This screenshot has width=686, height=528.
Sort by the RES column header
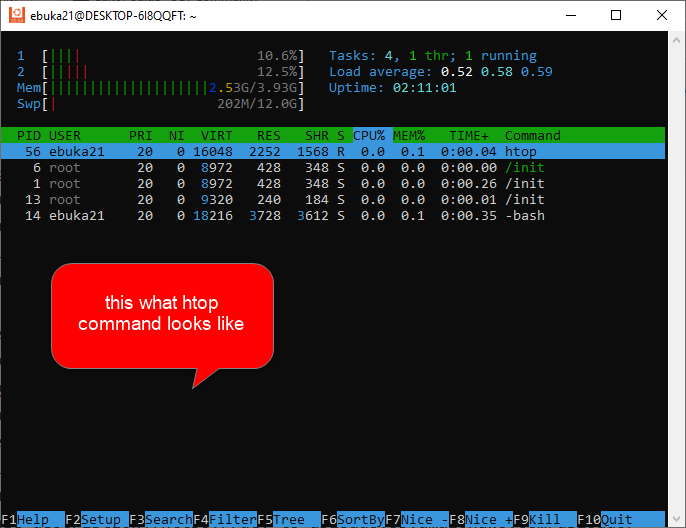269,135
